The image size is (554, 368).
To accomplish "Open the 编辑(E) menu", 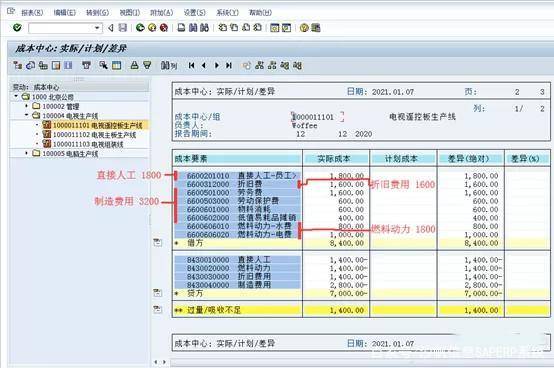I will pyautogui.click(x=64, y=13).
